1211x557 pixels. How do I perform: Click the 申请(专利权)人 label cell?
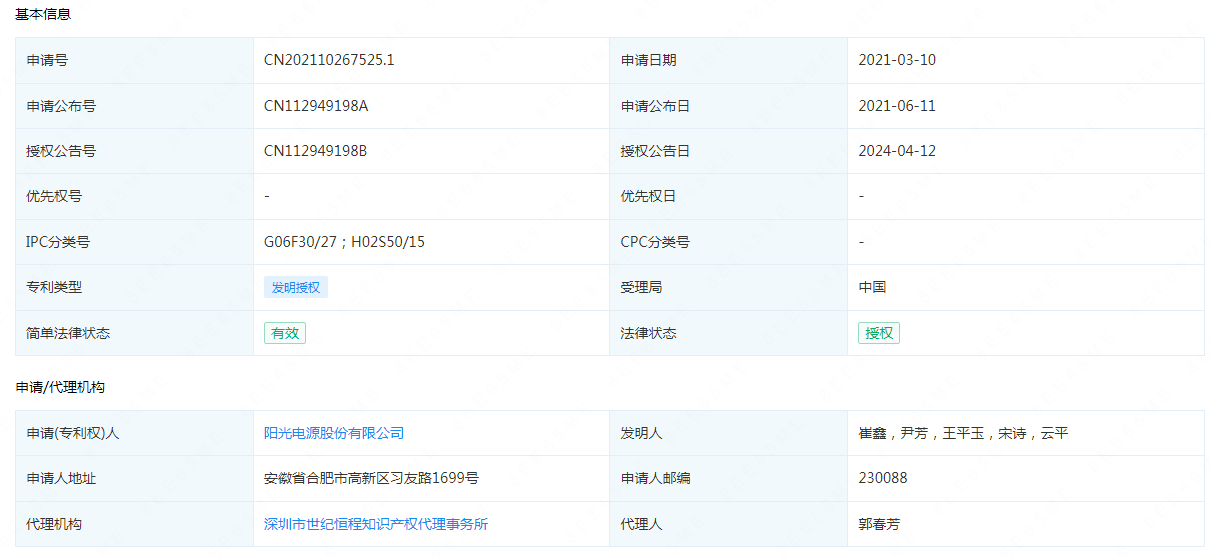pyautogui.click(x=134, y=433)
